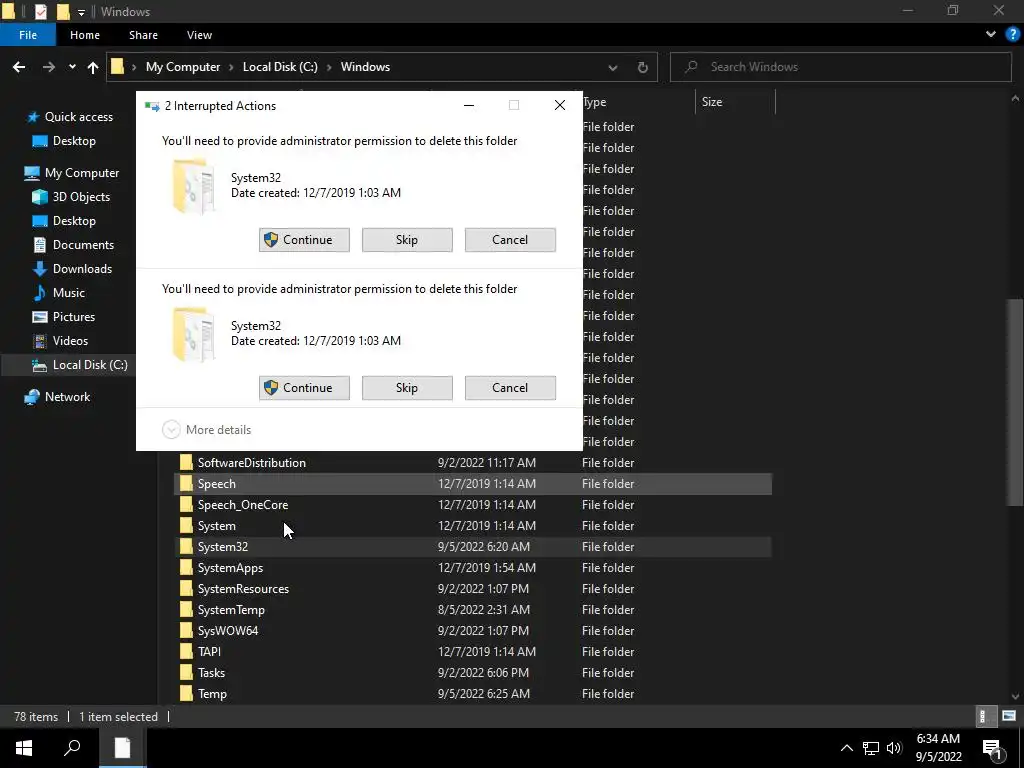Open the File menu tab
The height and width of the screenshot is (768, 1024).
click(27, 35)
